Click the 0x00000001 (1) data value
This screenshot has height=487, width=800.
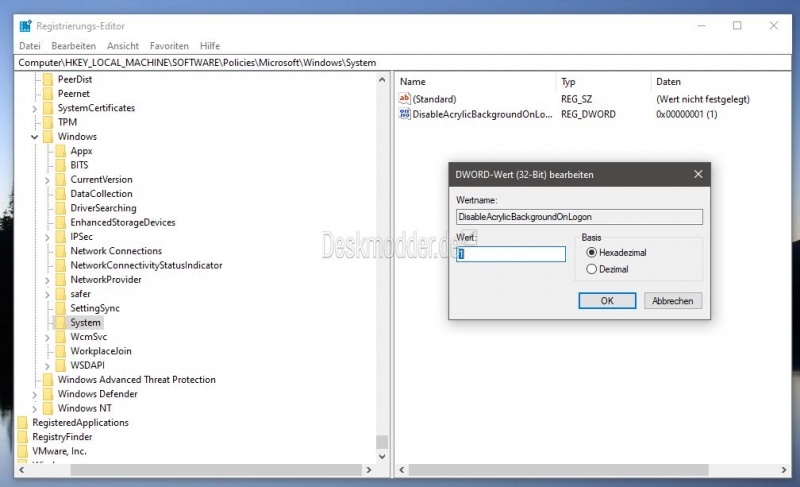686,114
